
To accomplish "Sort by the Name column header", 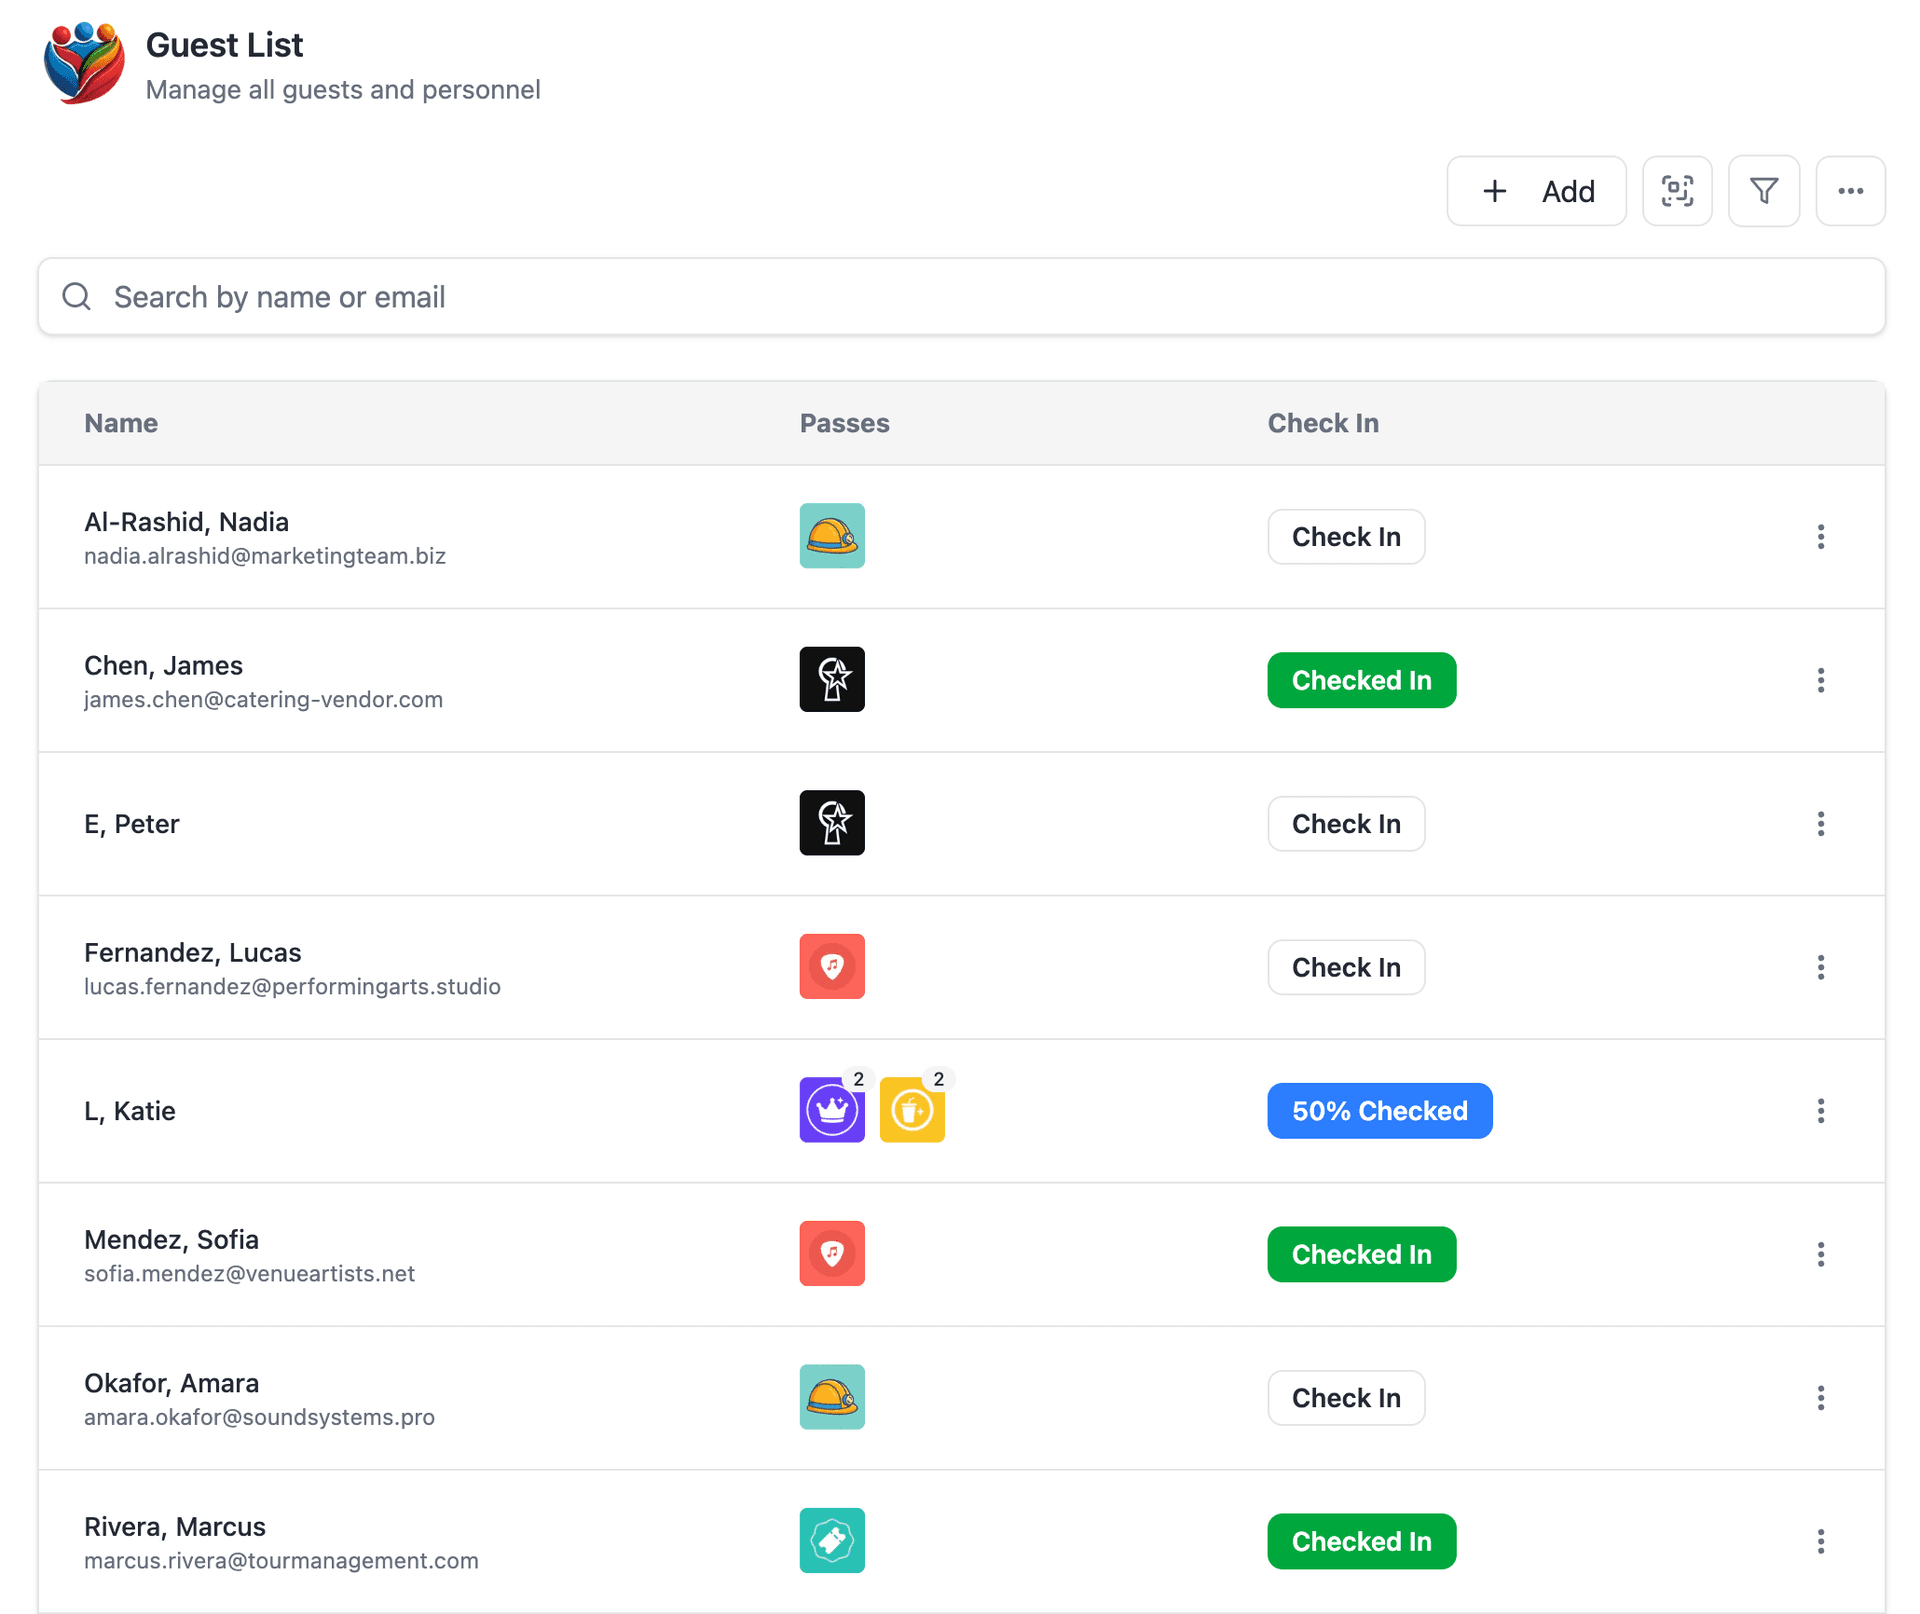I will tap(120, 423).
